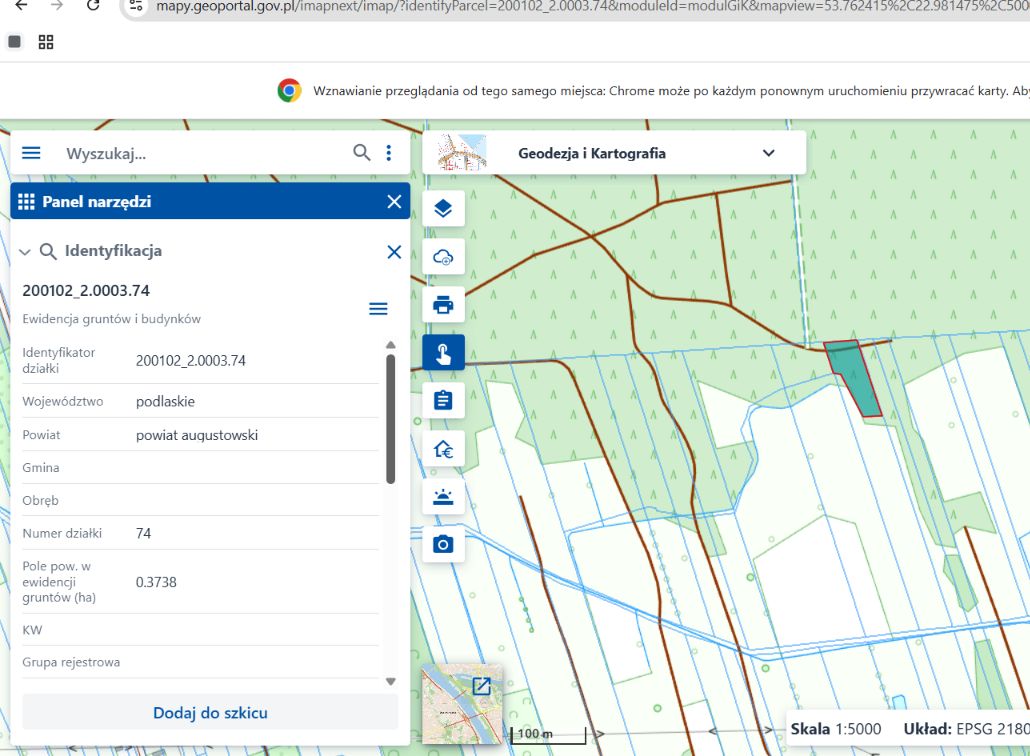Select the highlighted parcel 74 on map
1030x756 pixels.
click(x=855, y=378)
